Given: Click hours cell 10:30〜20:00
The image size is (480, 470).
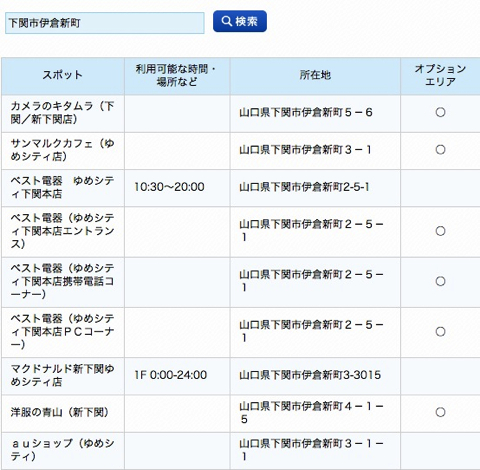Looking at the screenshot, I should [169, 187].
